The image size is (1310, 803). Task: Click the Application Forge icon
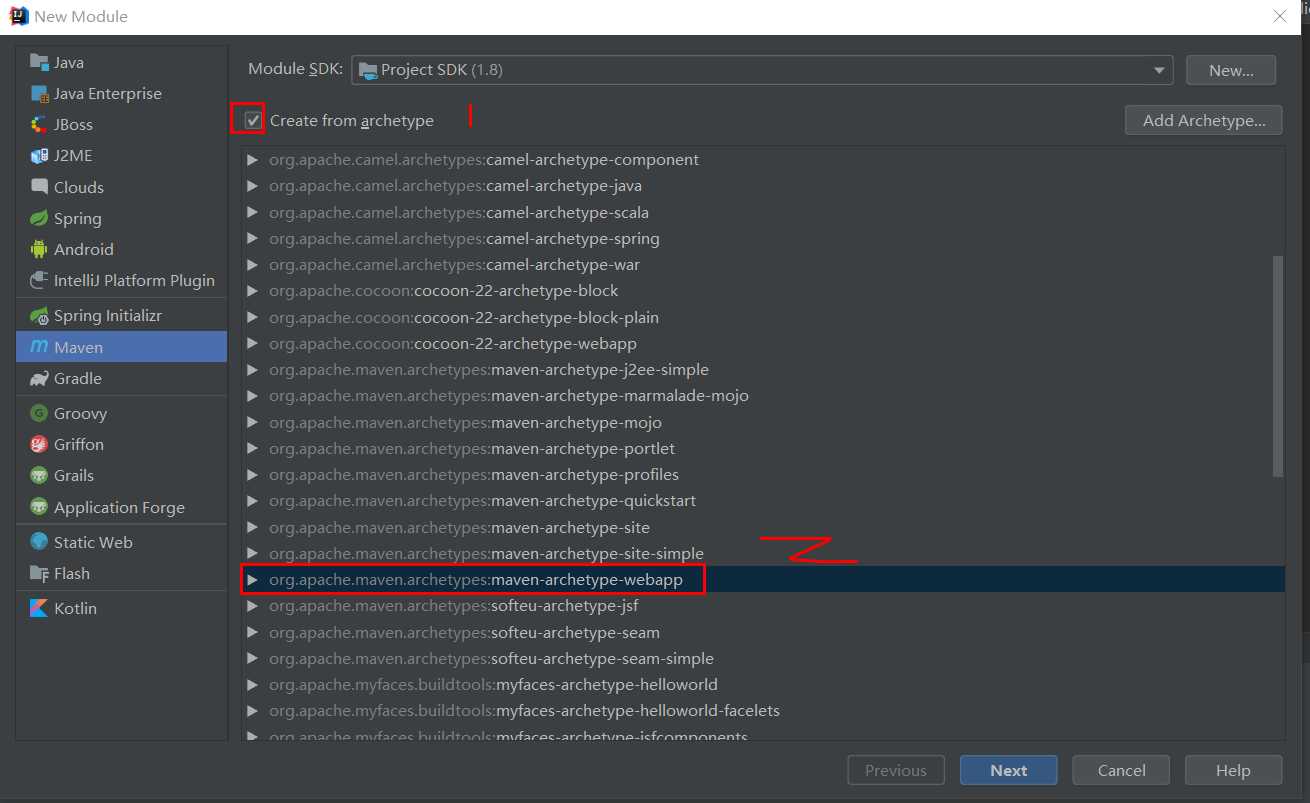39,507
